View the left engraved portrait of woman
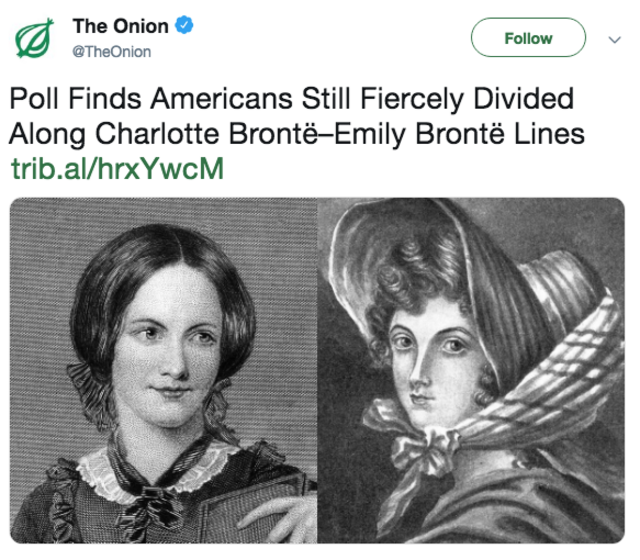640x560 pixels. (163, 371)
